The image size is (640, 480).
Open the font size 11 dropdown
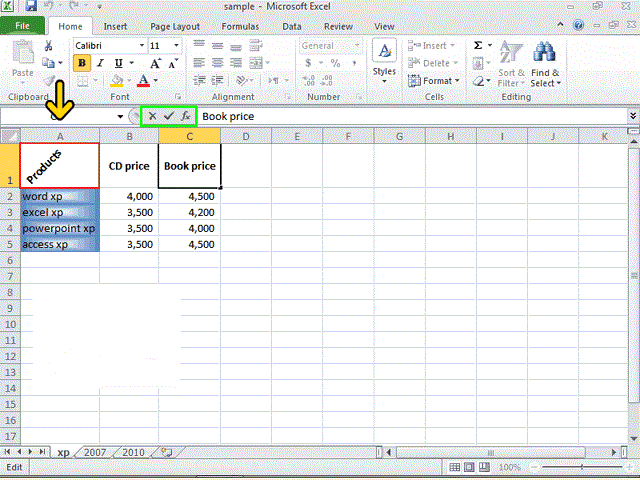(x=176, y=45)
